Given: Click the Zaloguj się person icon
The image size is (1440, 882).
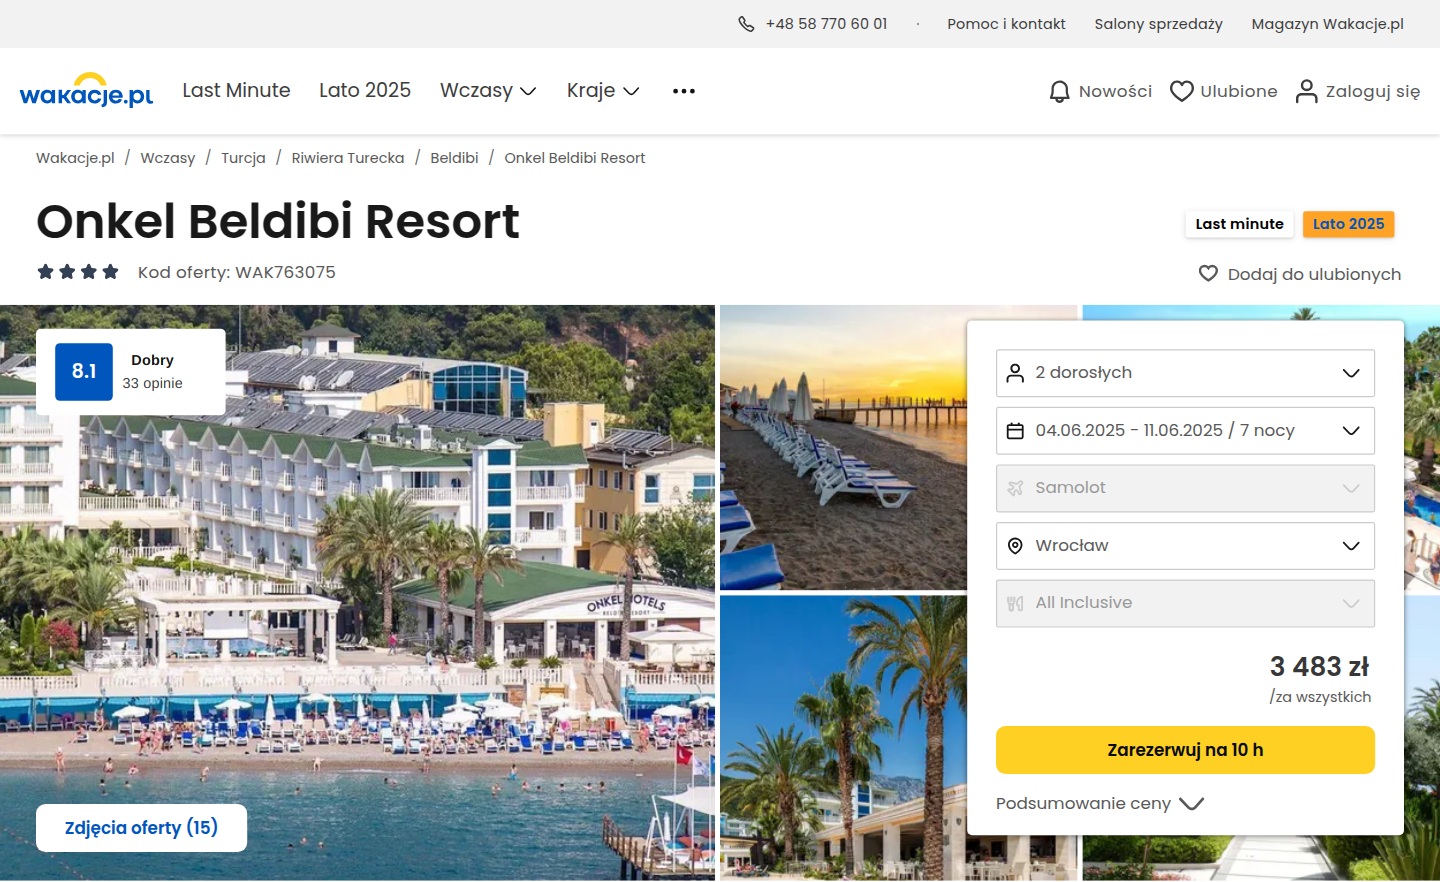Looking at the screenshot, I should [x=1306, y=91].
